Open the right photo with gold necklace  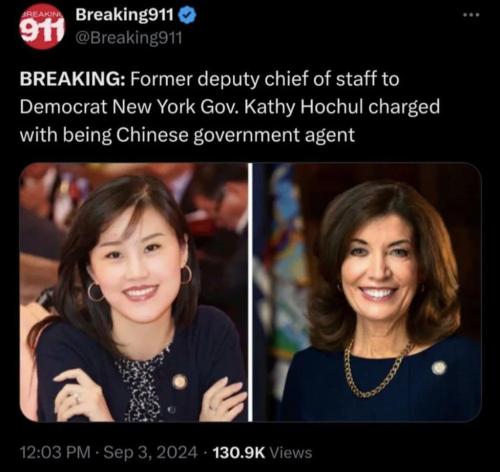point(367,292)
